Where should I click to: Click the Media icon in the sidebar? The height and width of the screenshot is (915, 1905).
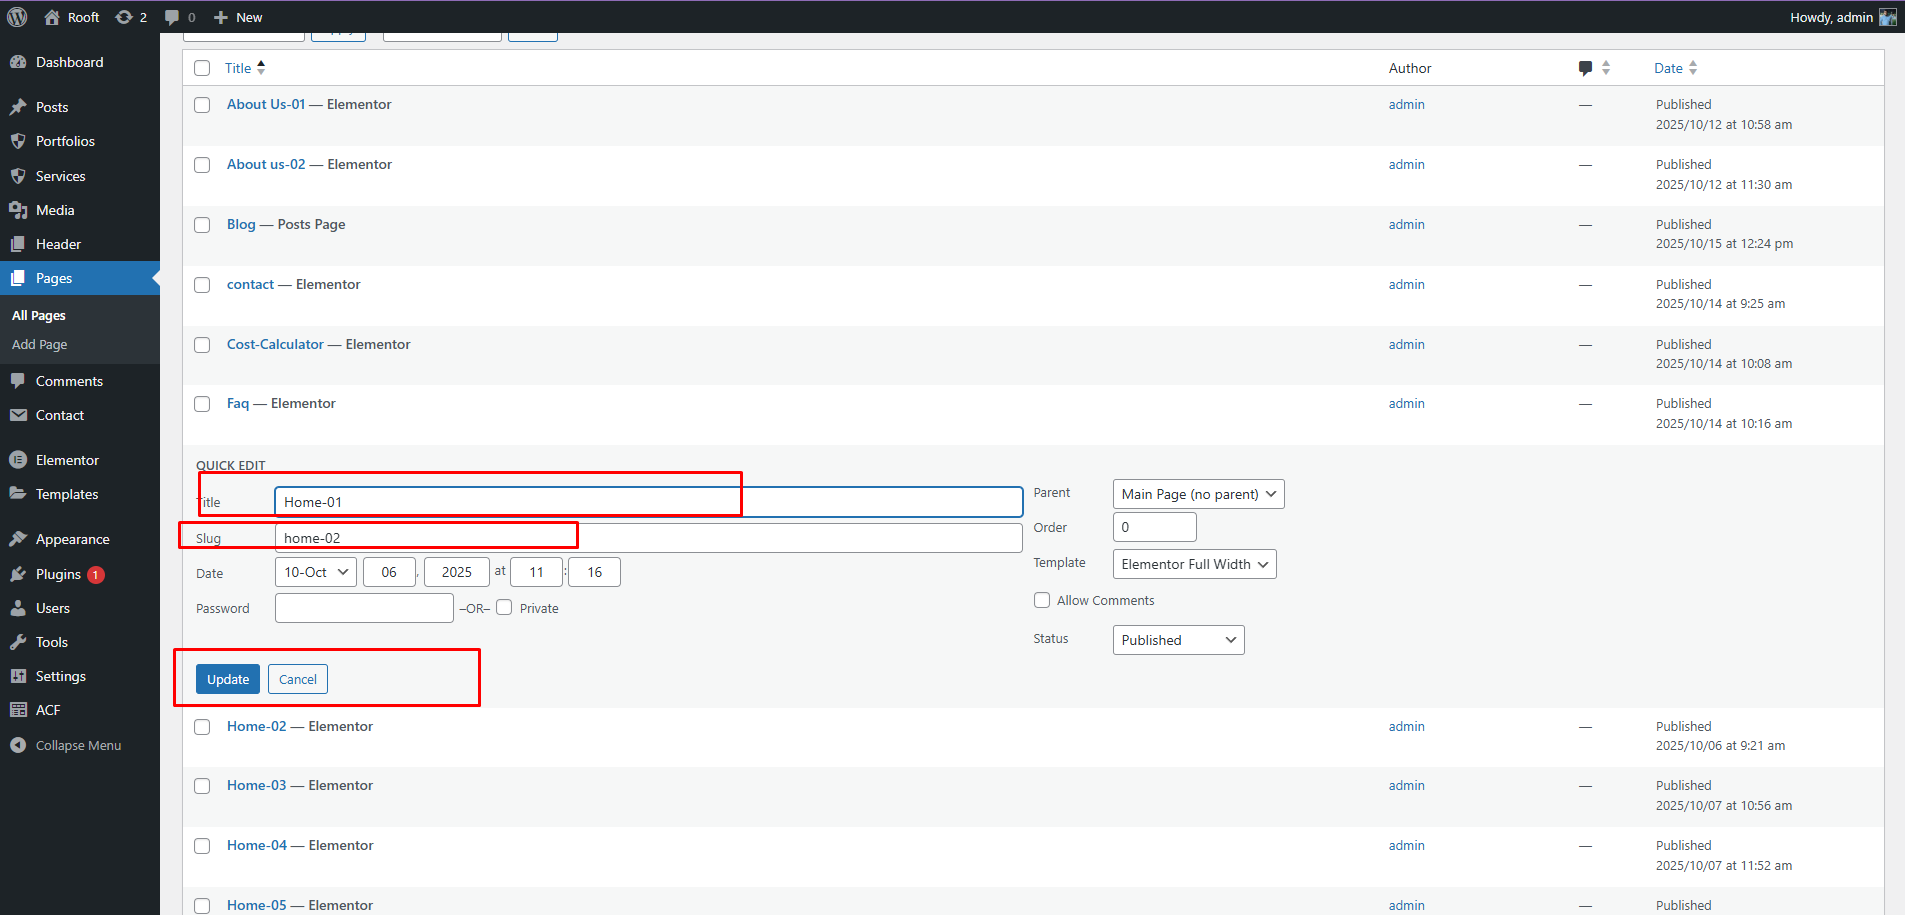[x=18, y=210]
